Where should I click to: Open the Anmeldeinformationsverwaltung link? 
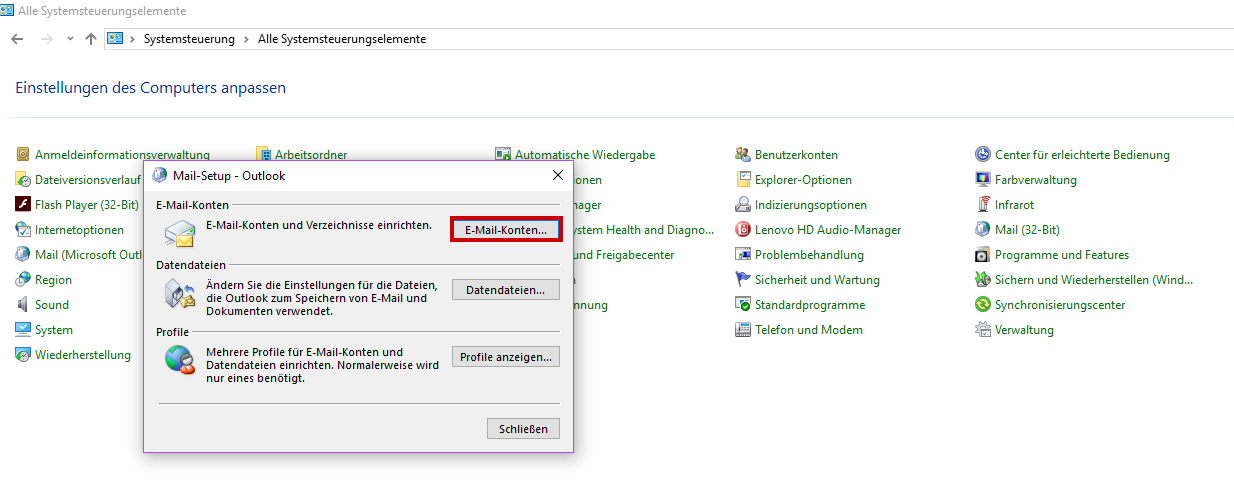(x=122, y=155)
